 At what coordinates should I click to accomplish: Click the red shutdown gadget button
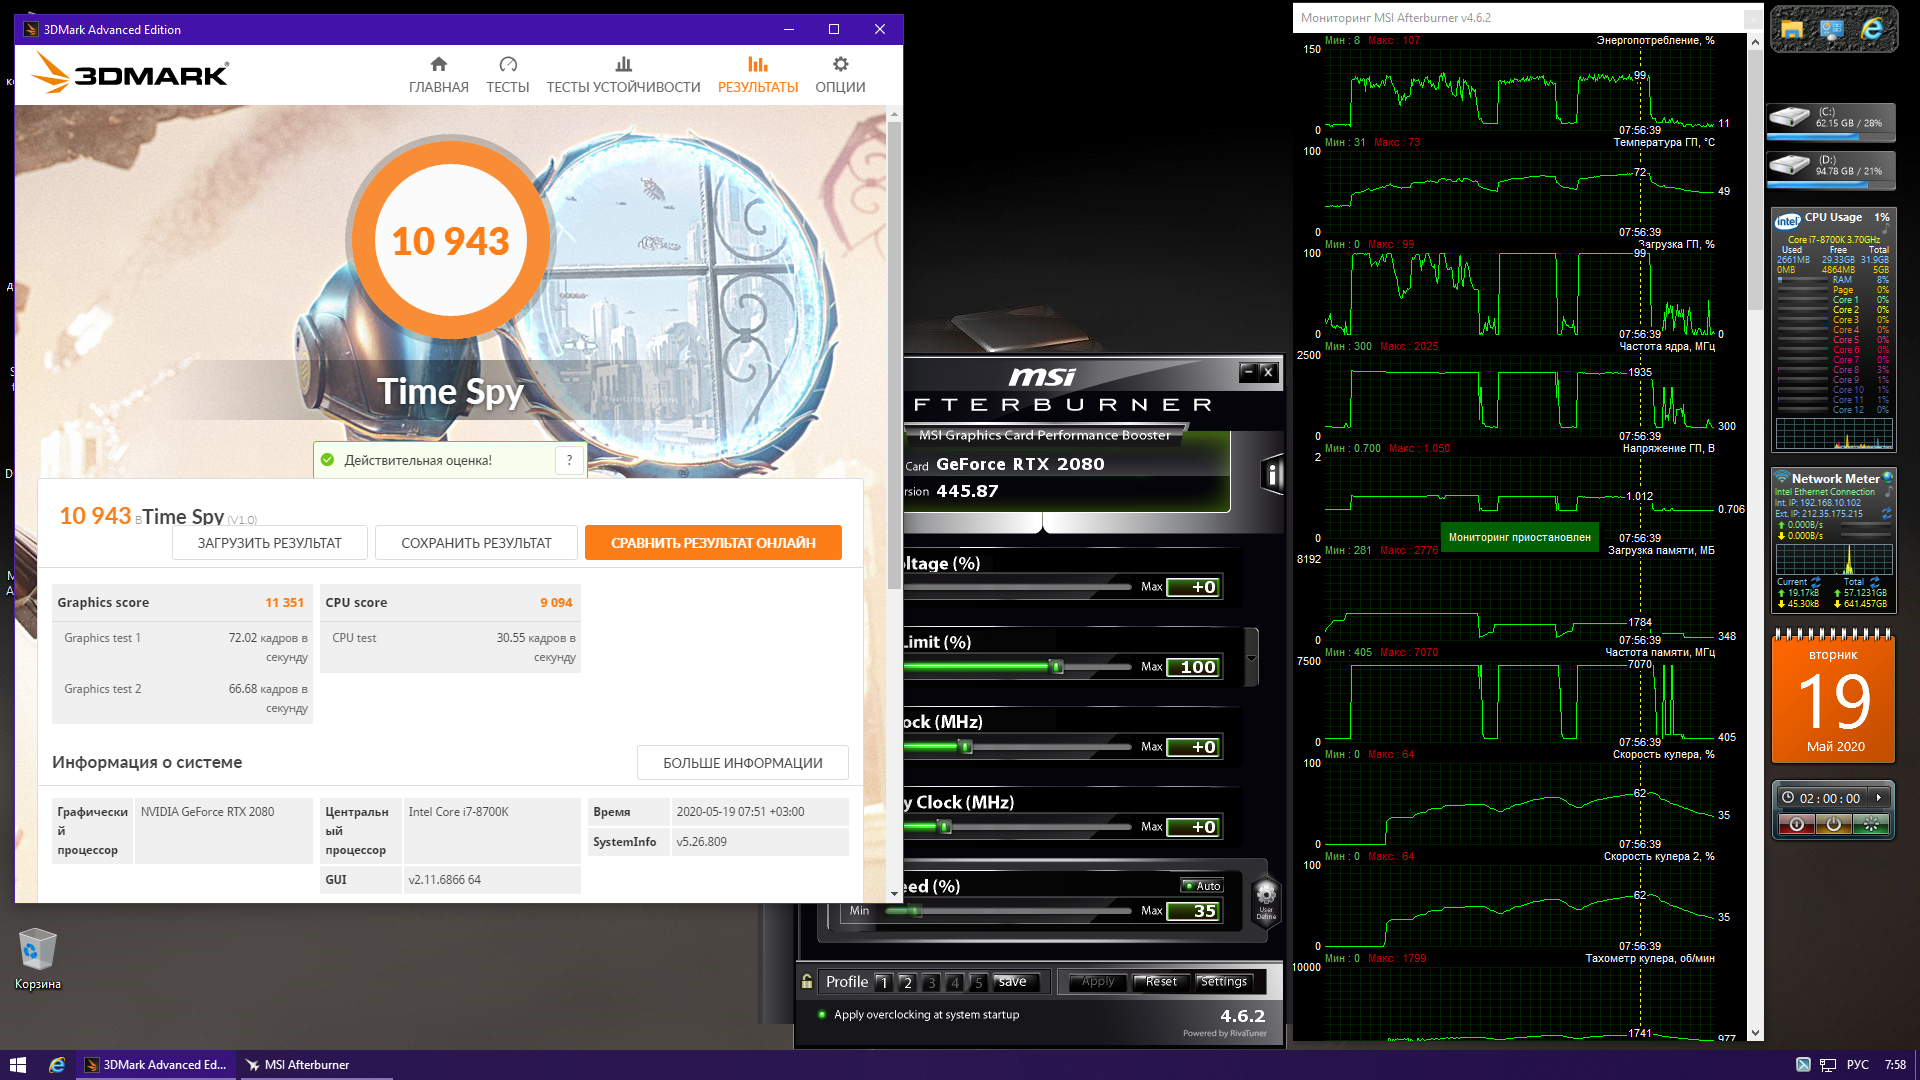point(1796,824)
